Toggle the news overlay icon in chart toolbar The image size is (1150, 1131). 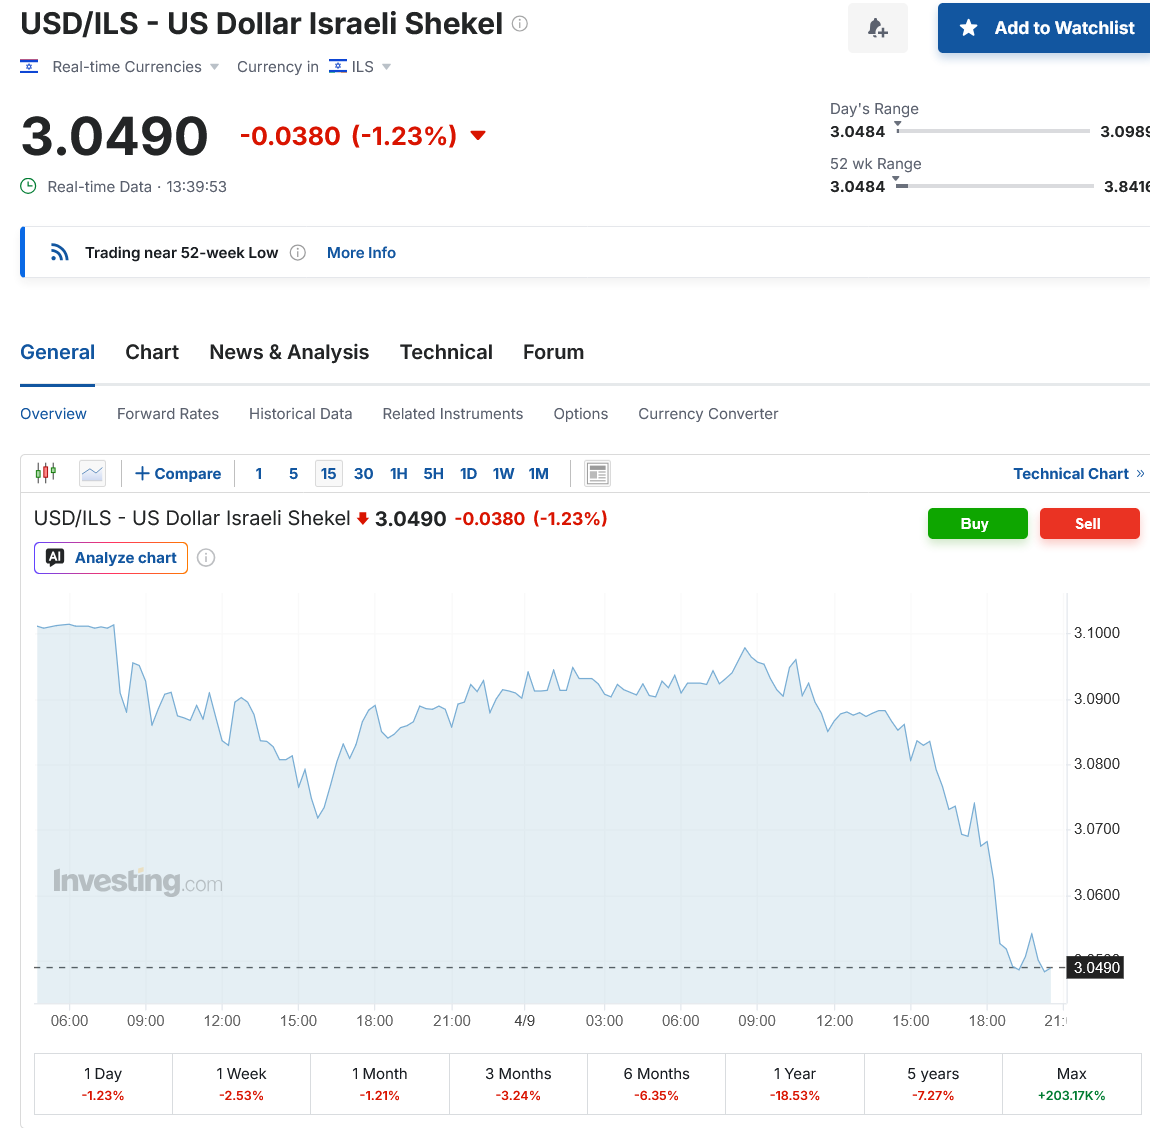597,473
